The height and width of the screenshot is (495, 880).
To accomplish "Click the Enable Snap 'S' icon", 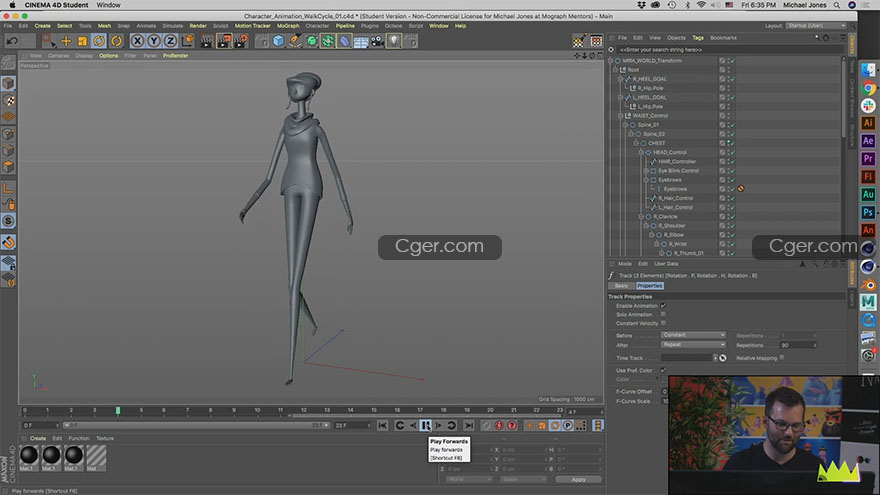I will click(8, 221).
